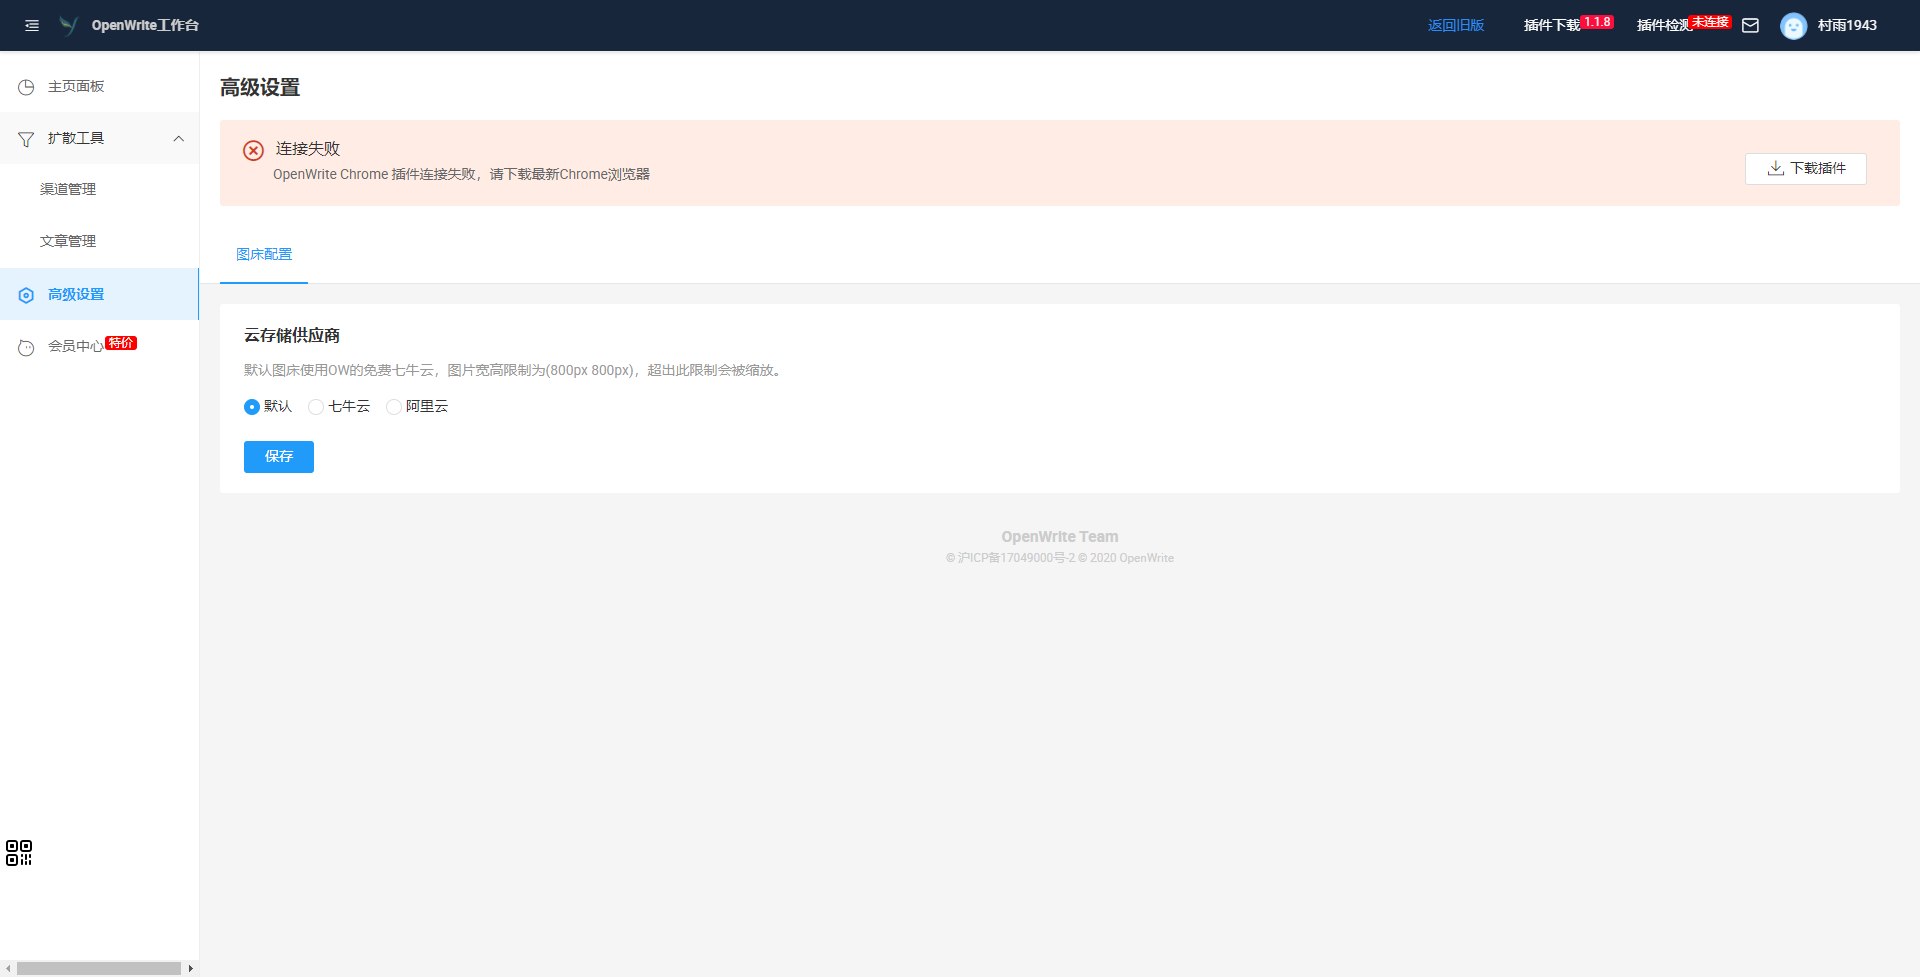Open 主页面板 dashboard in sidebar
Screen dimensions: 1920x977
coord(76,87)
